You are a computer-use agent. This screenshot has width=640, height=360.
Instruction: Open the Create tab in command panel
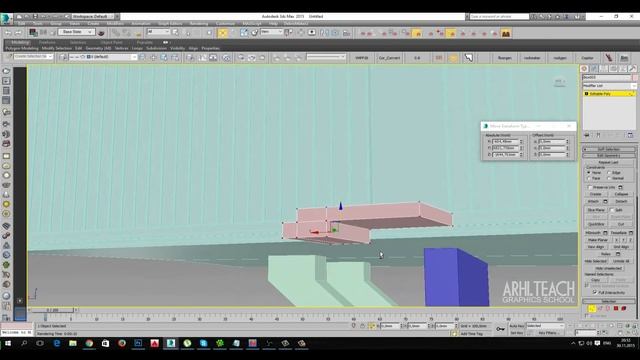(584, 69)
